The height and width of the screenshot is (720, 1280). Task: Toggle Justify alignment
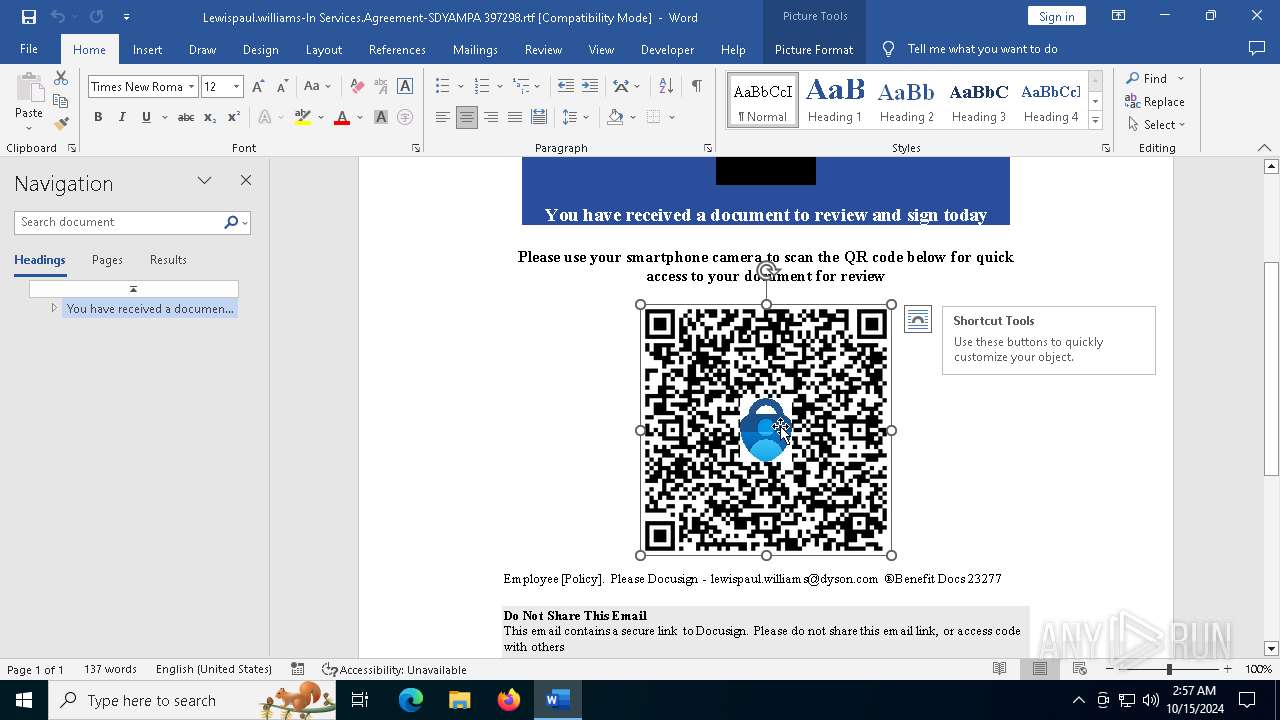(x=515, y=117)
